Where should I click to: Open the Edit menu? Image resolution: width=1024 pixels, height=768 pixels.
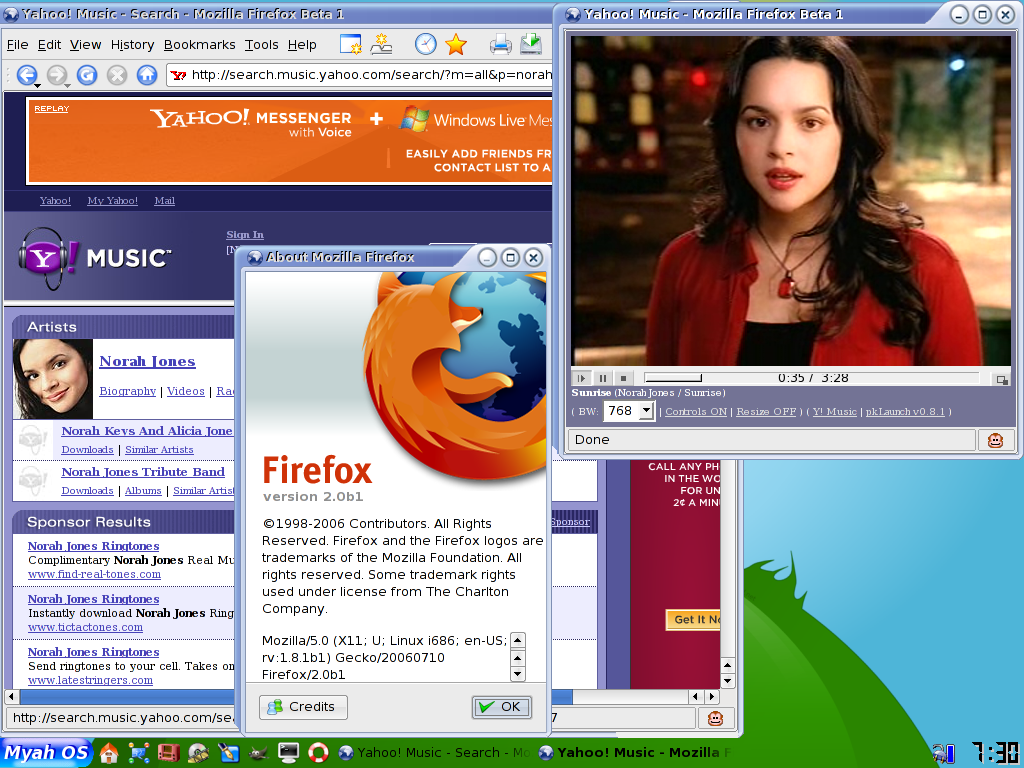coord(49,45)
